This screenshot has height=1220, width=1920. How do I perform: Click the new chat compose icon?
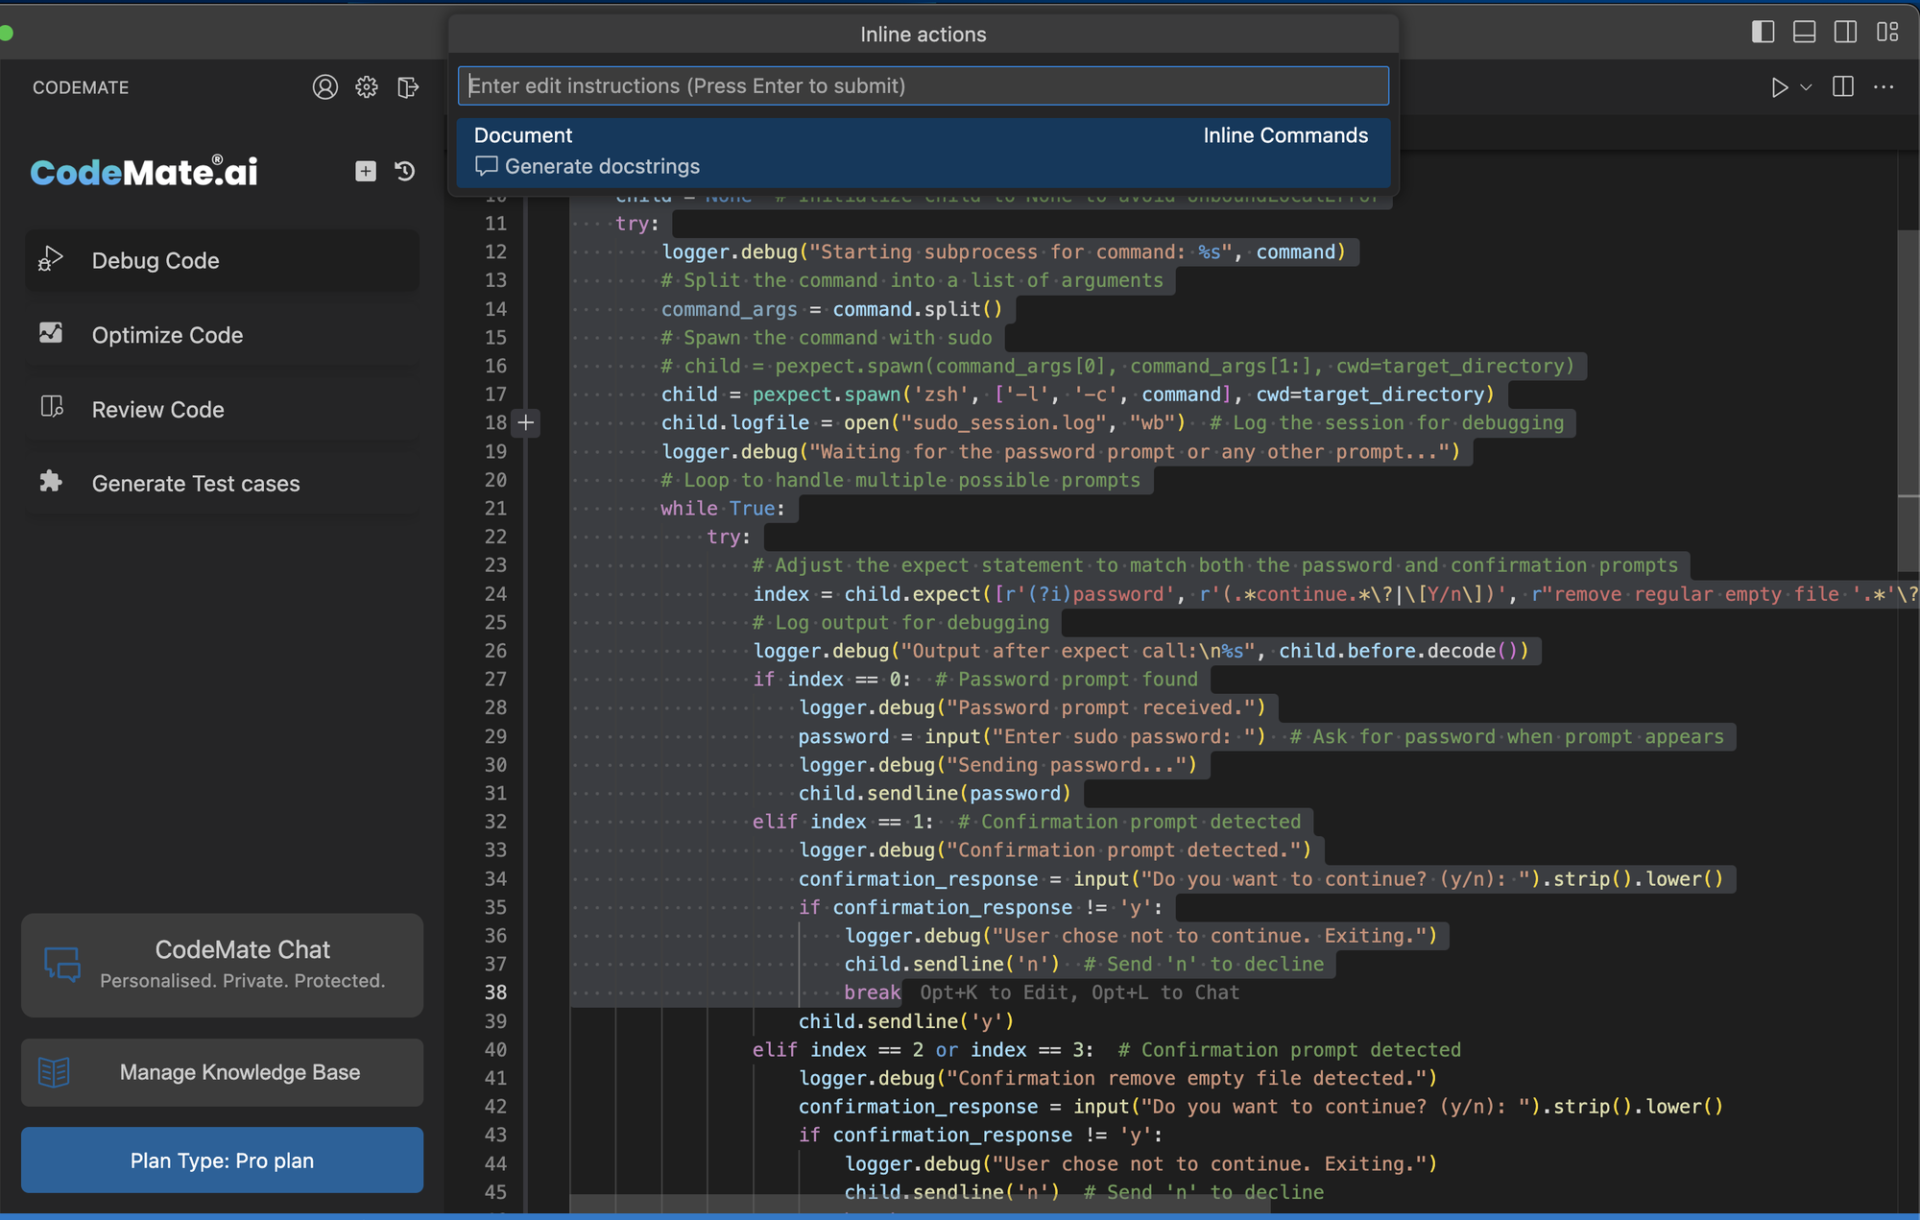pyautogui.click(x=365, y=171)
